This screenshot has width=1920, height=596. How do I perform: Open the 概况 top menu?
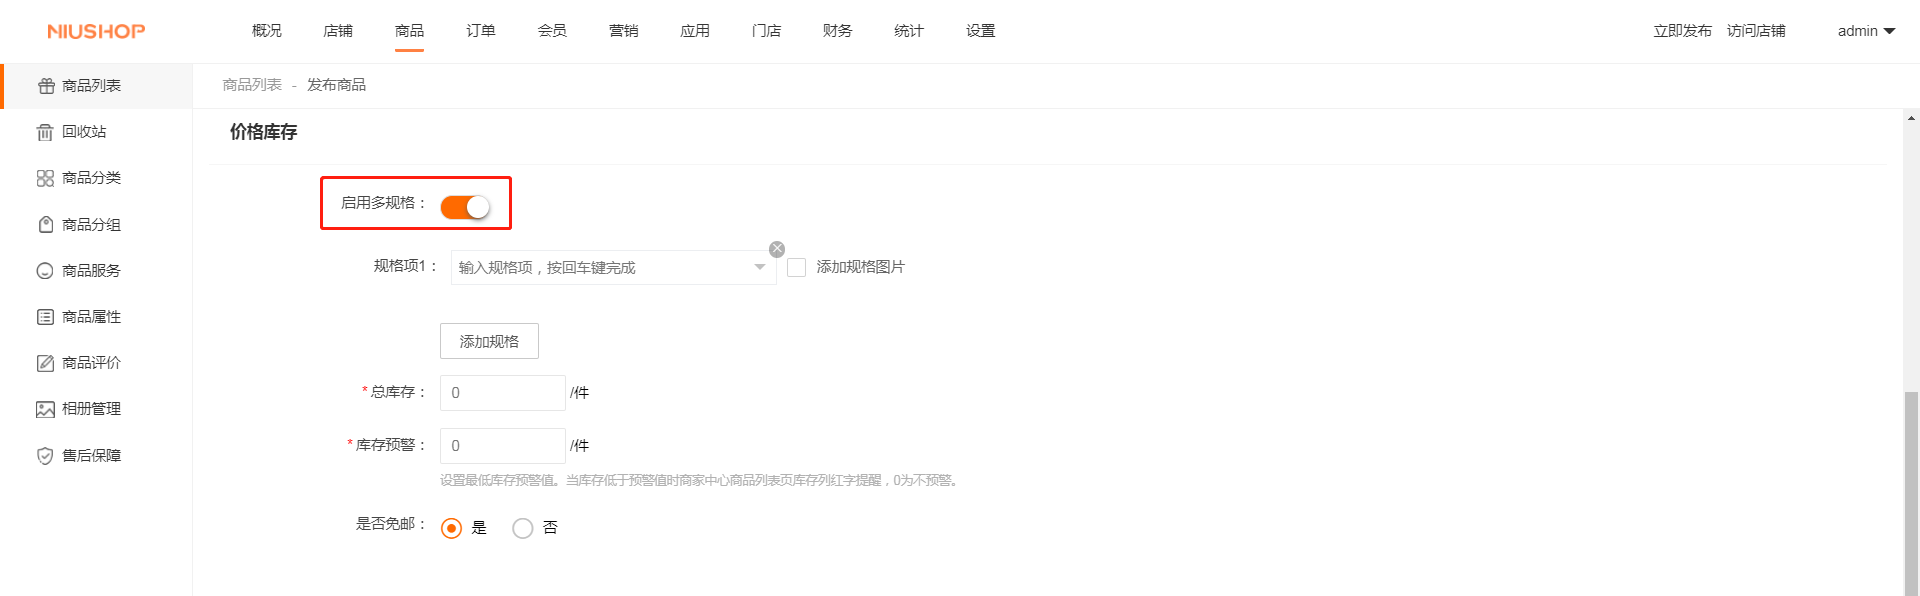tap(267, 31)
